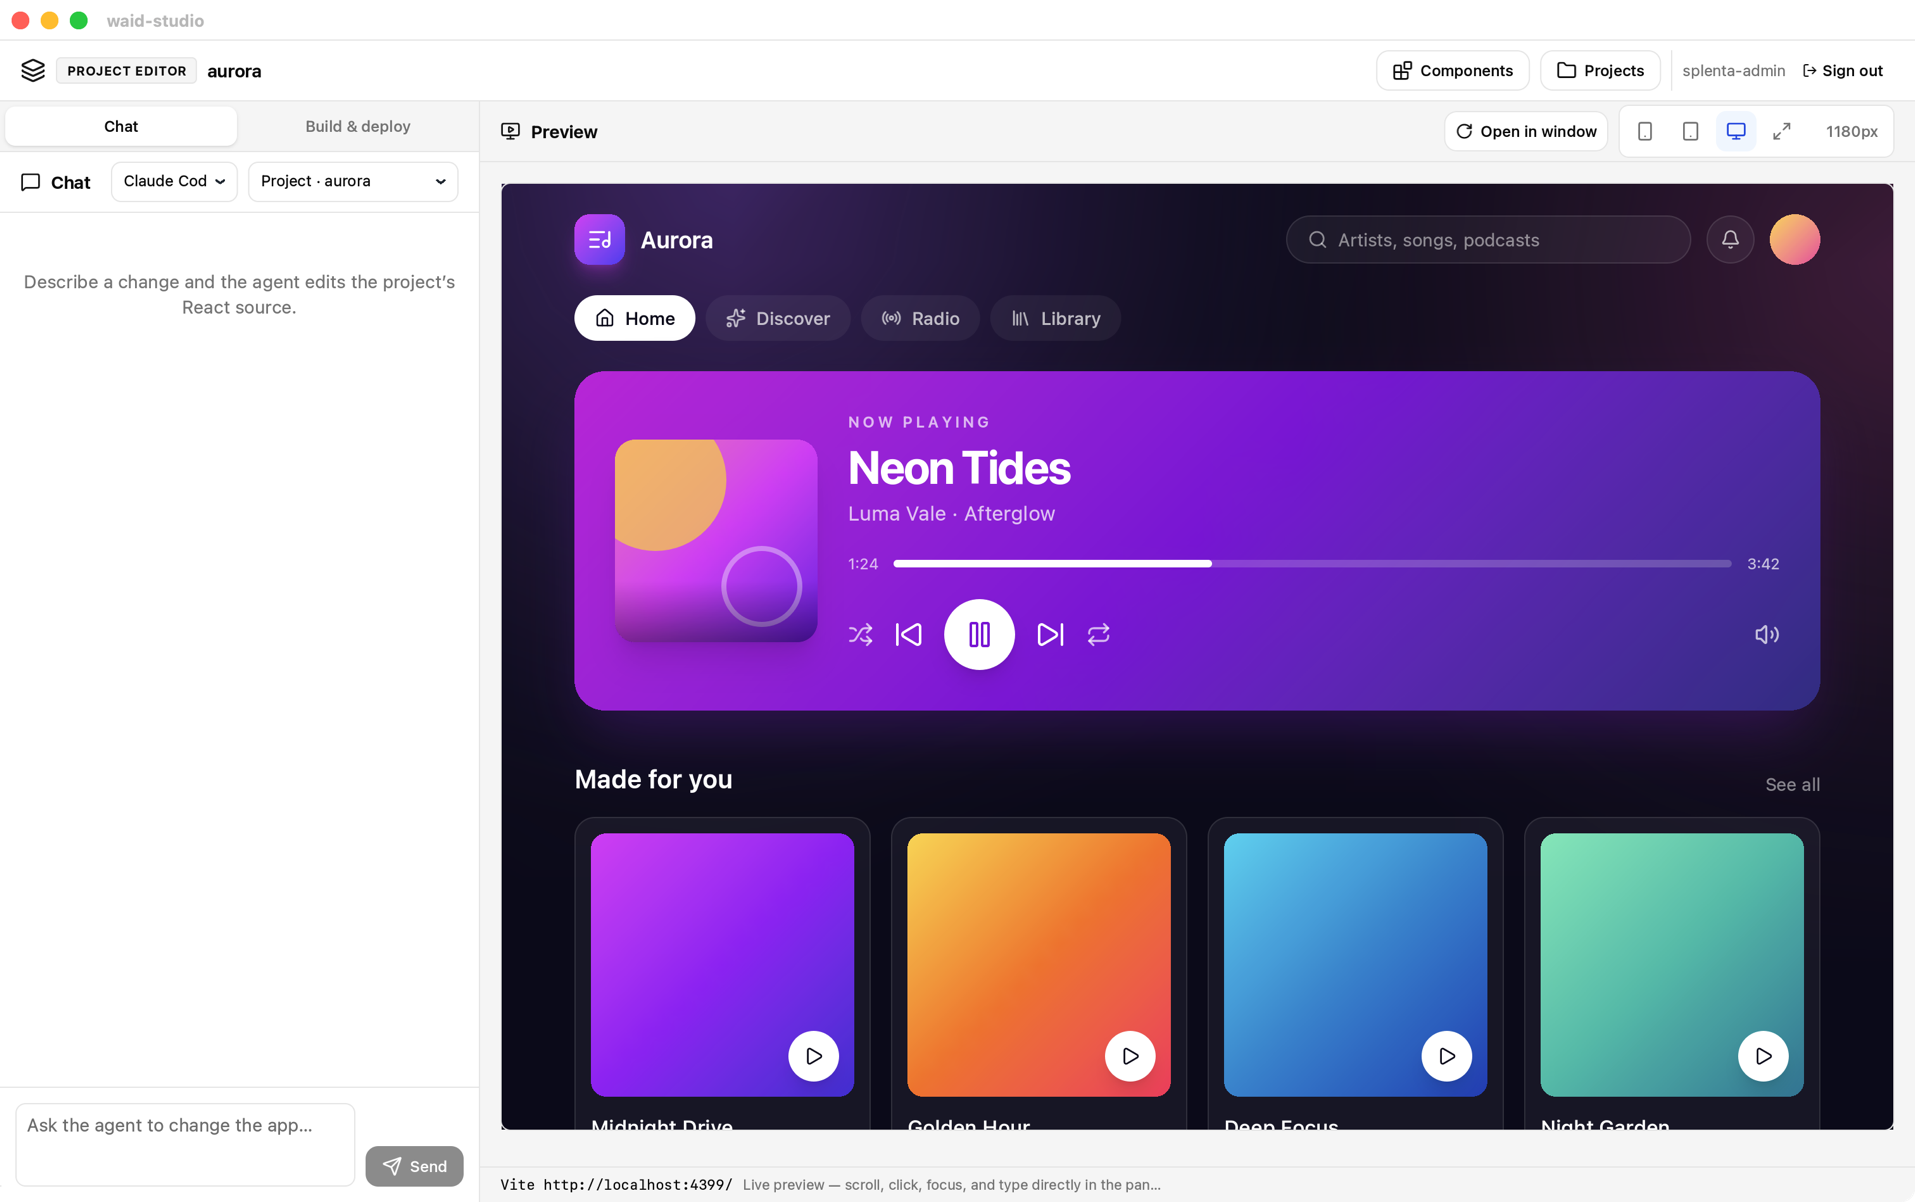Open the Library nav pill

pyautogui.click(x=1055, y=318)
